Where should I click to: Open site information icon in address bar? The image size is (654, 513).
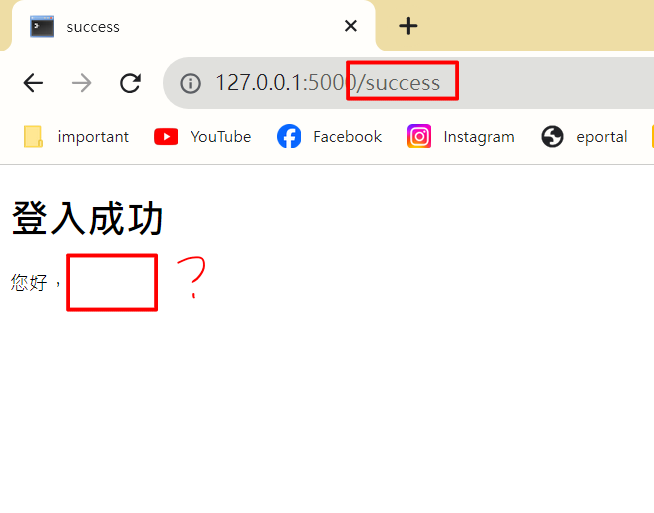coord(190,83)
